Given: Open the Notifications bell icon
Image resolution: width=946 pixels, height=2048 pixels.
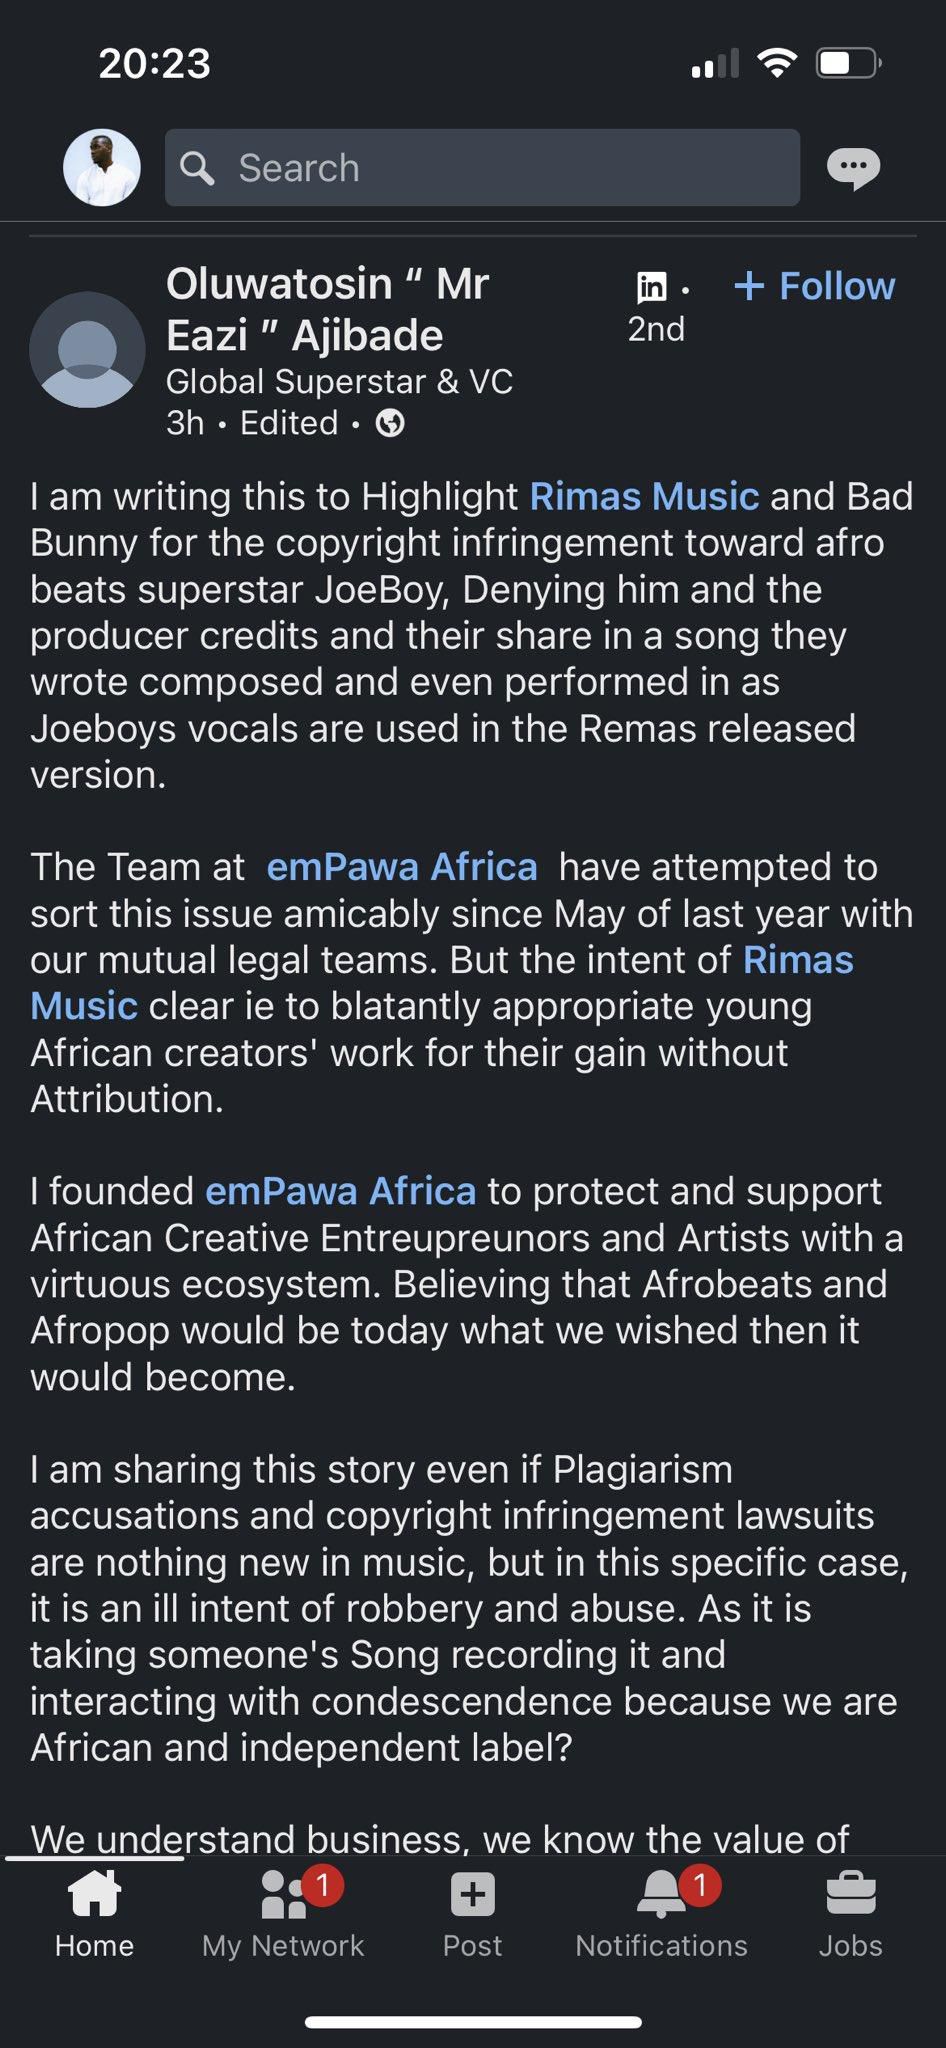Looking at the screenshot, I should tap(660, 1892).
